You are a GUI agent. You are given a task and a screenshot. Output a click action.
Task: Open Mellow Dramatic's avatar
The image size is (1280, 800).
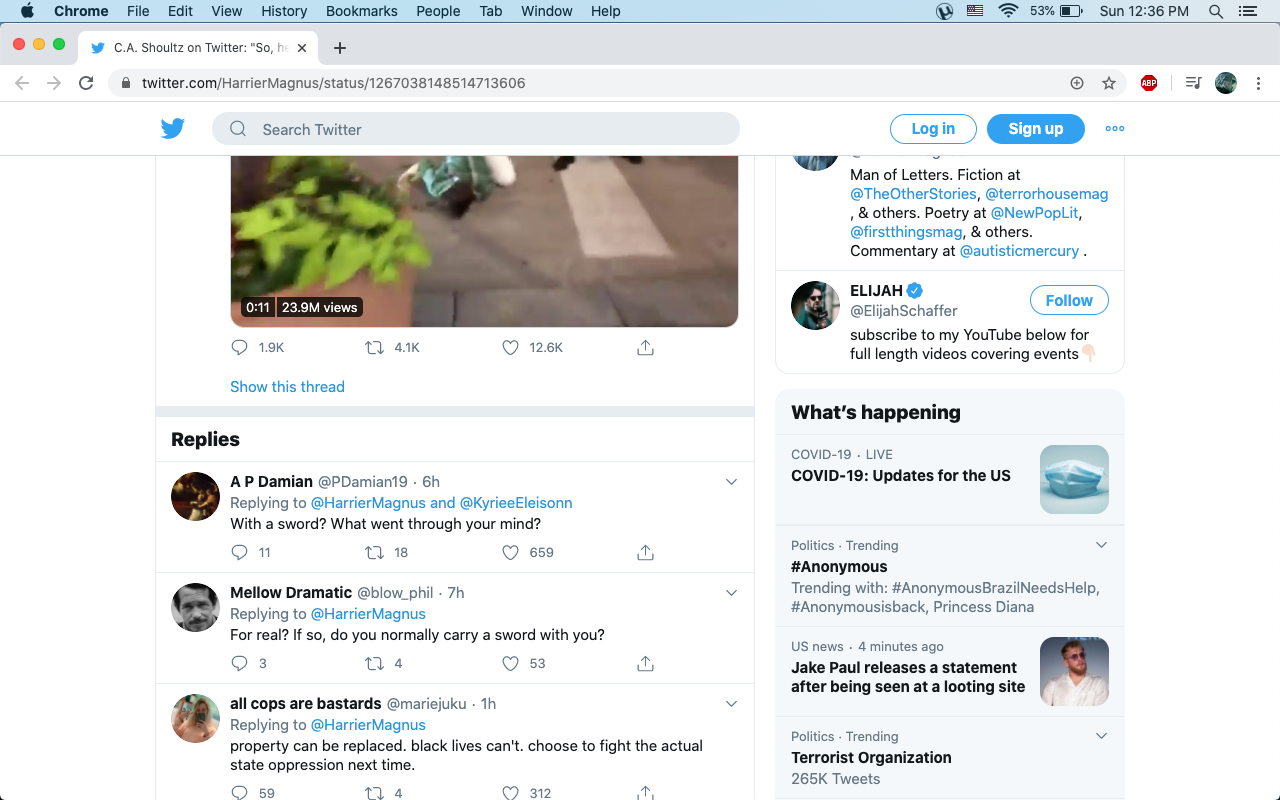[195, 607]
